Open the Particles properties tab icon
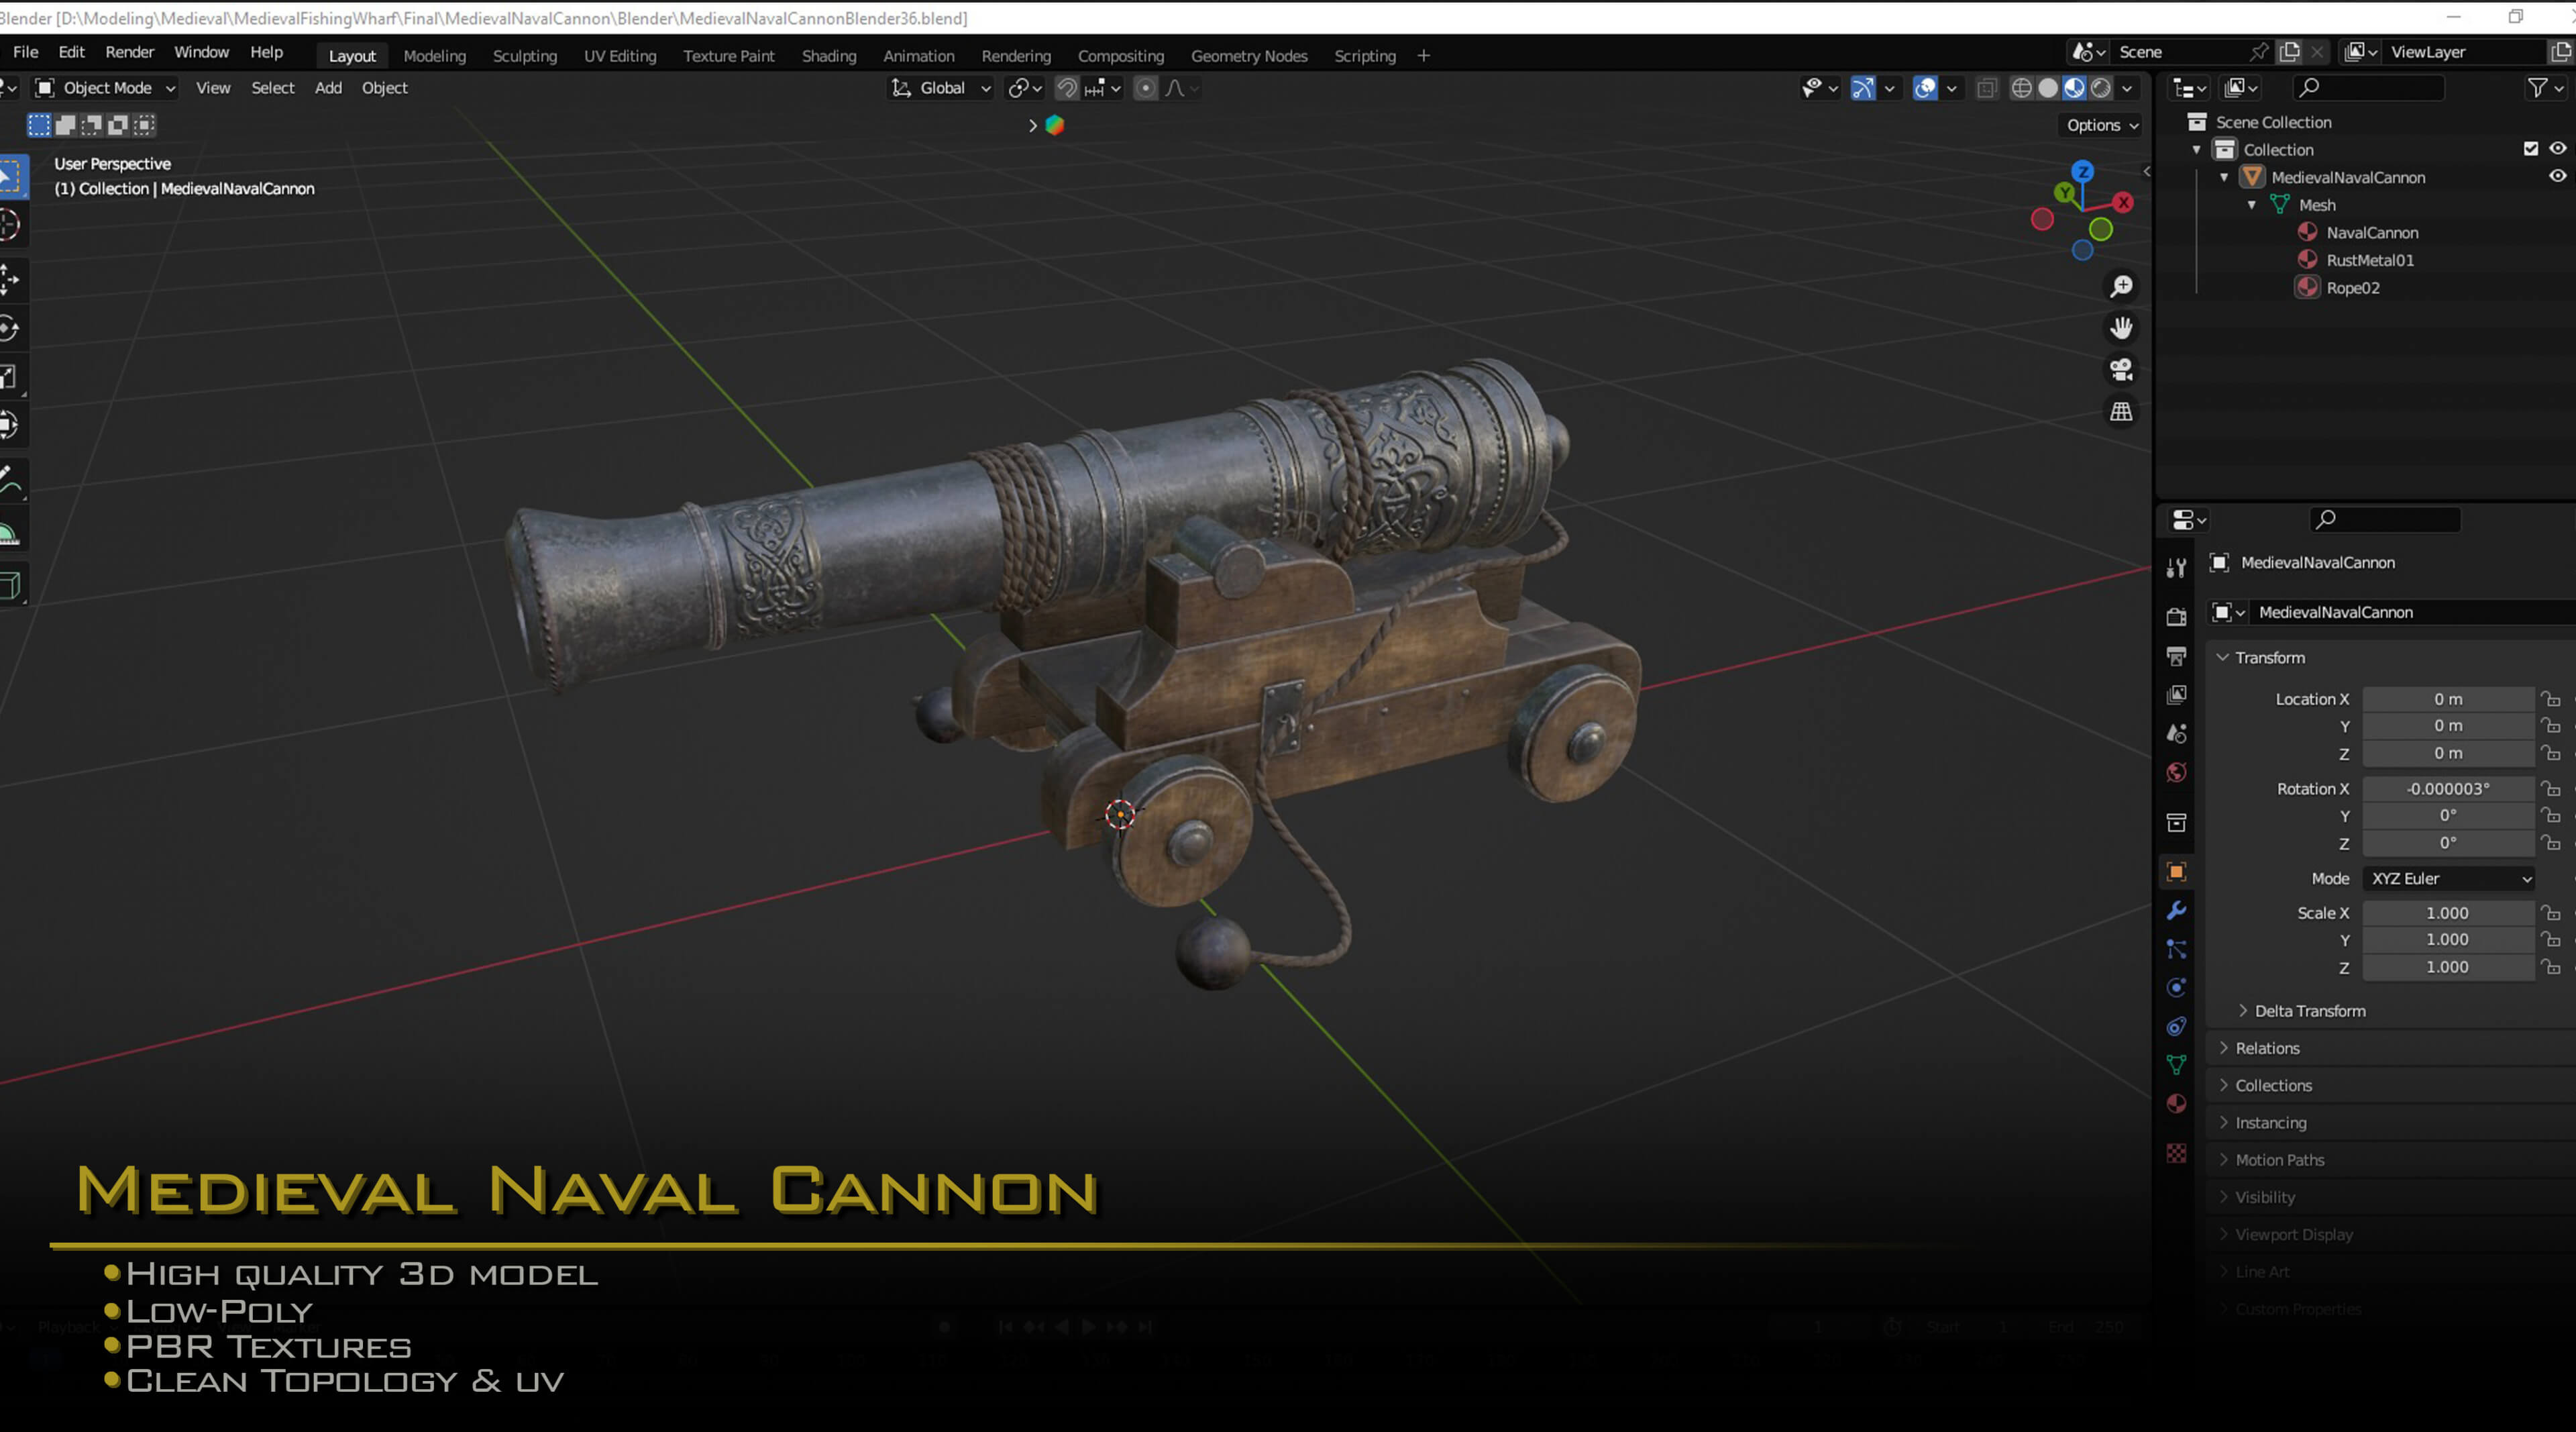Screen dimensions: 2576x1432 [2176, 949]
